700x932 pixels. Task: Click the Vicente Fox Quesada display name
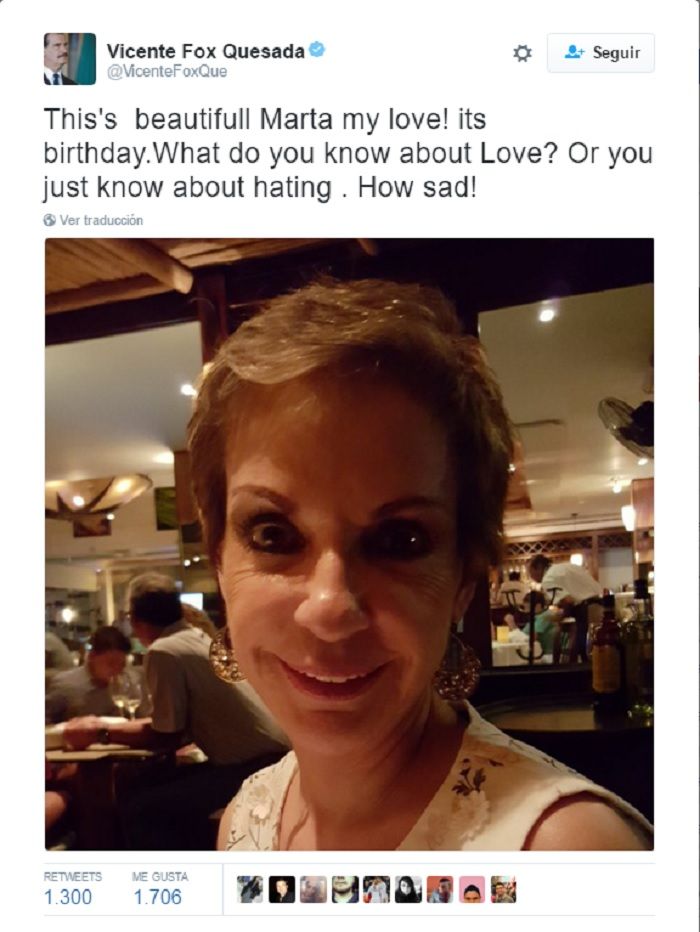pos(206,51)
